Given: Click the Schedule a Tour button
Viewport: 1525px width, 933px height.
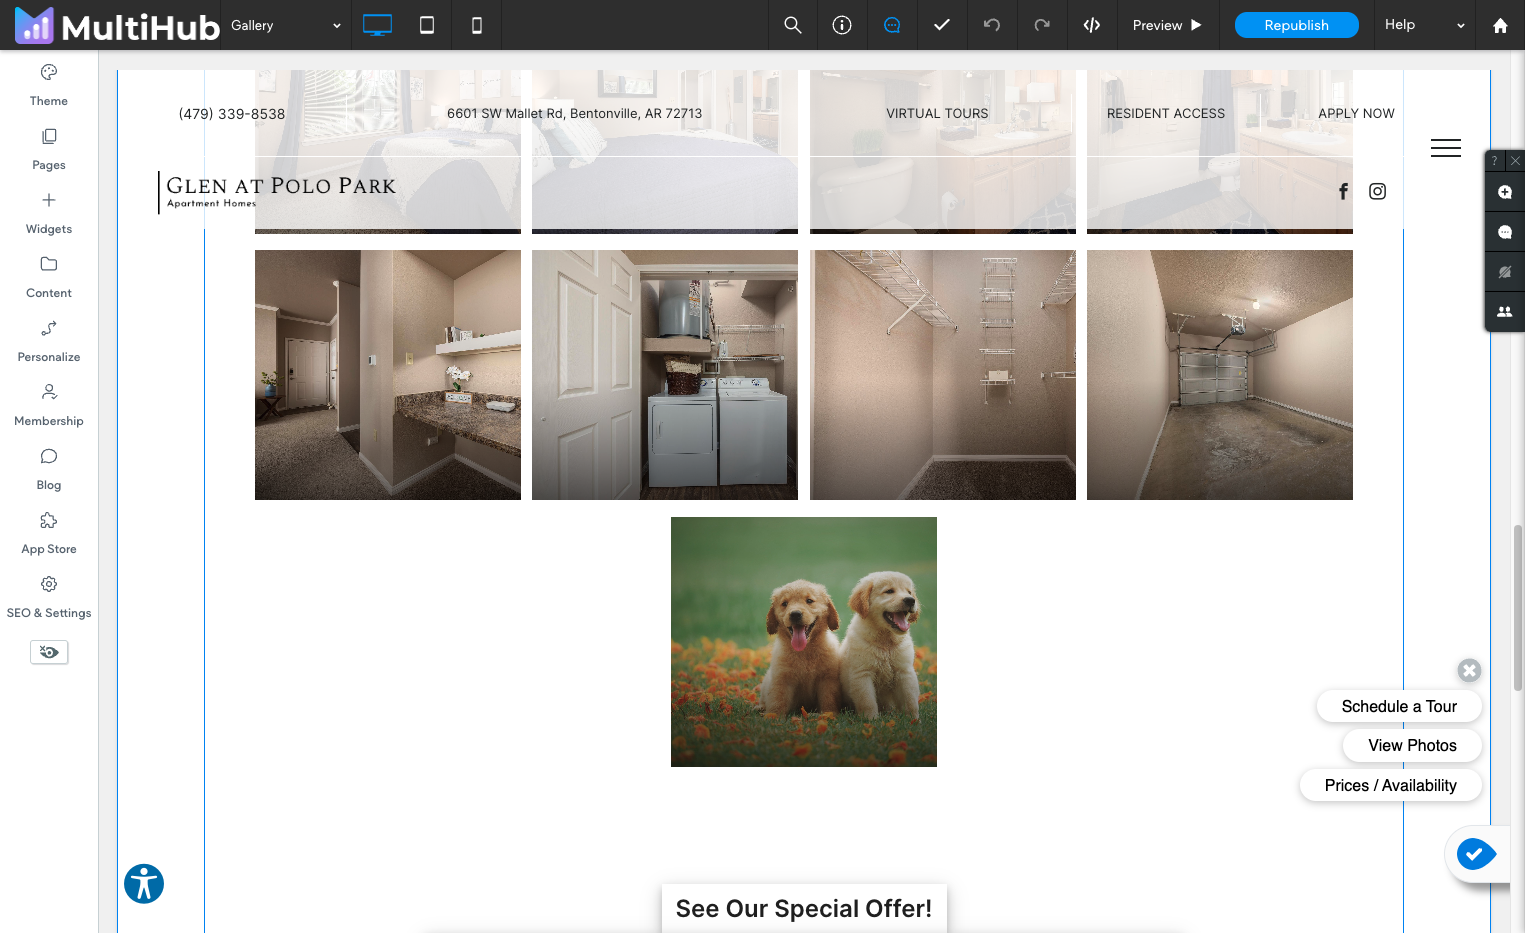Looking at the screenshot, I should [1399, 706].
